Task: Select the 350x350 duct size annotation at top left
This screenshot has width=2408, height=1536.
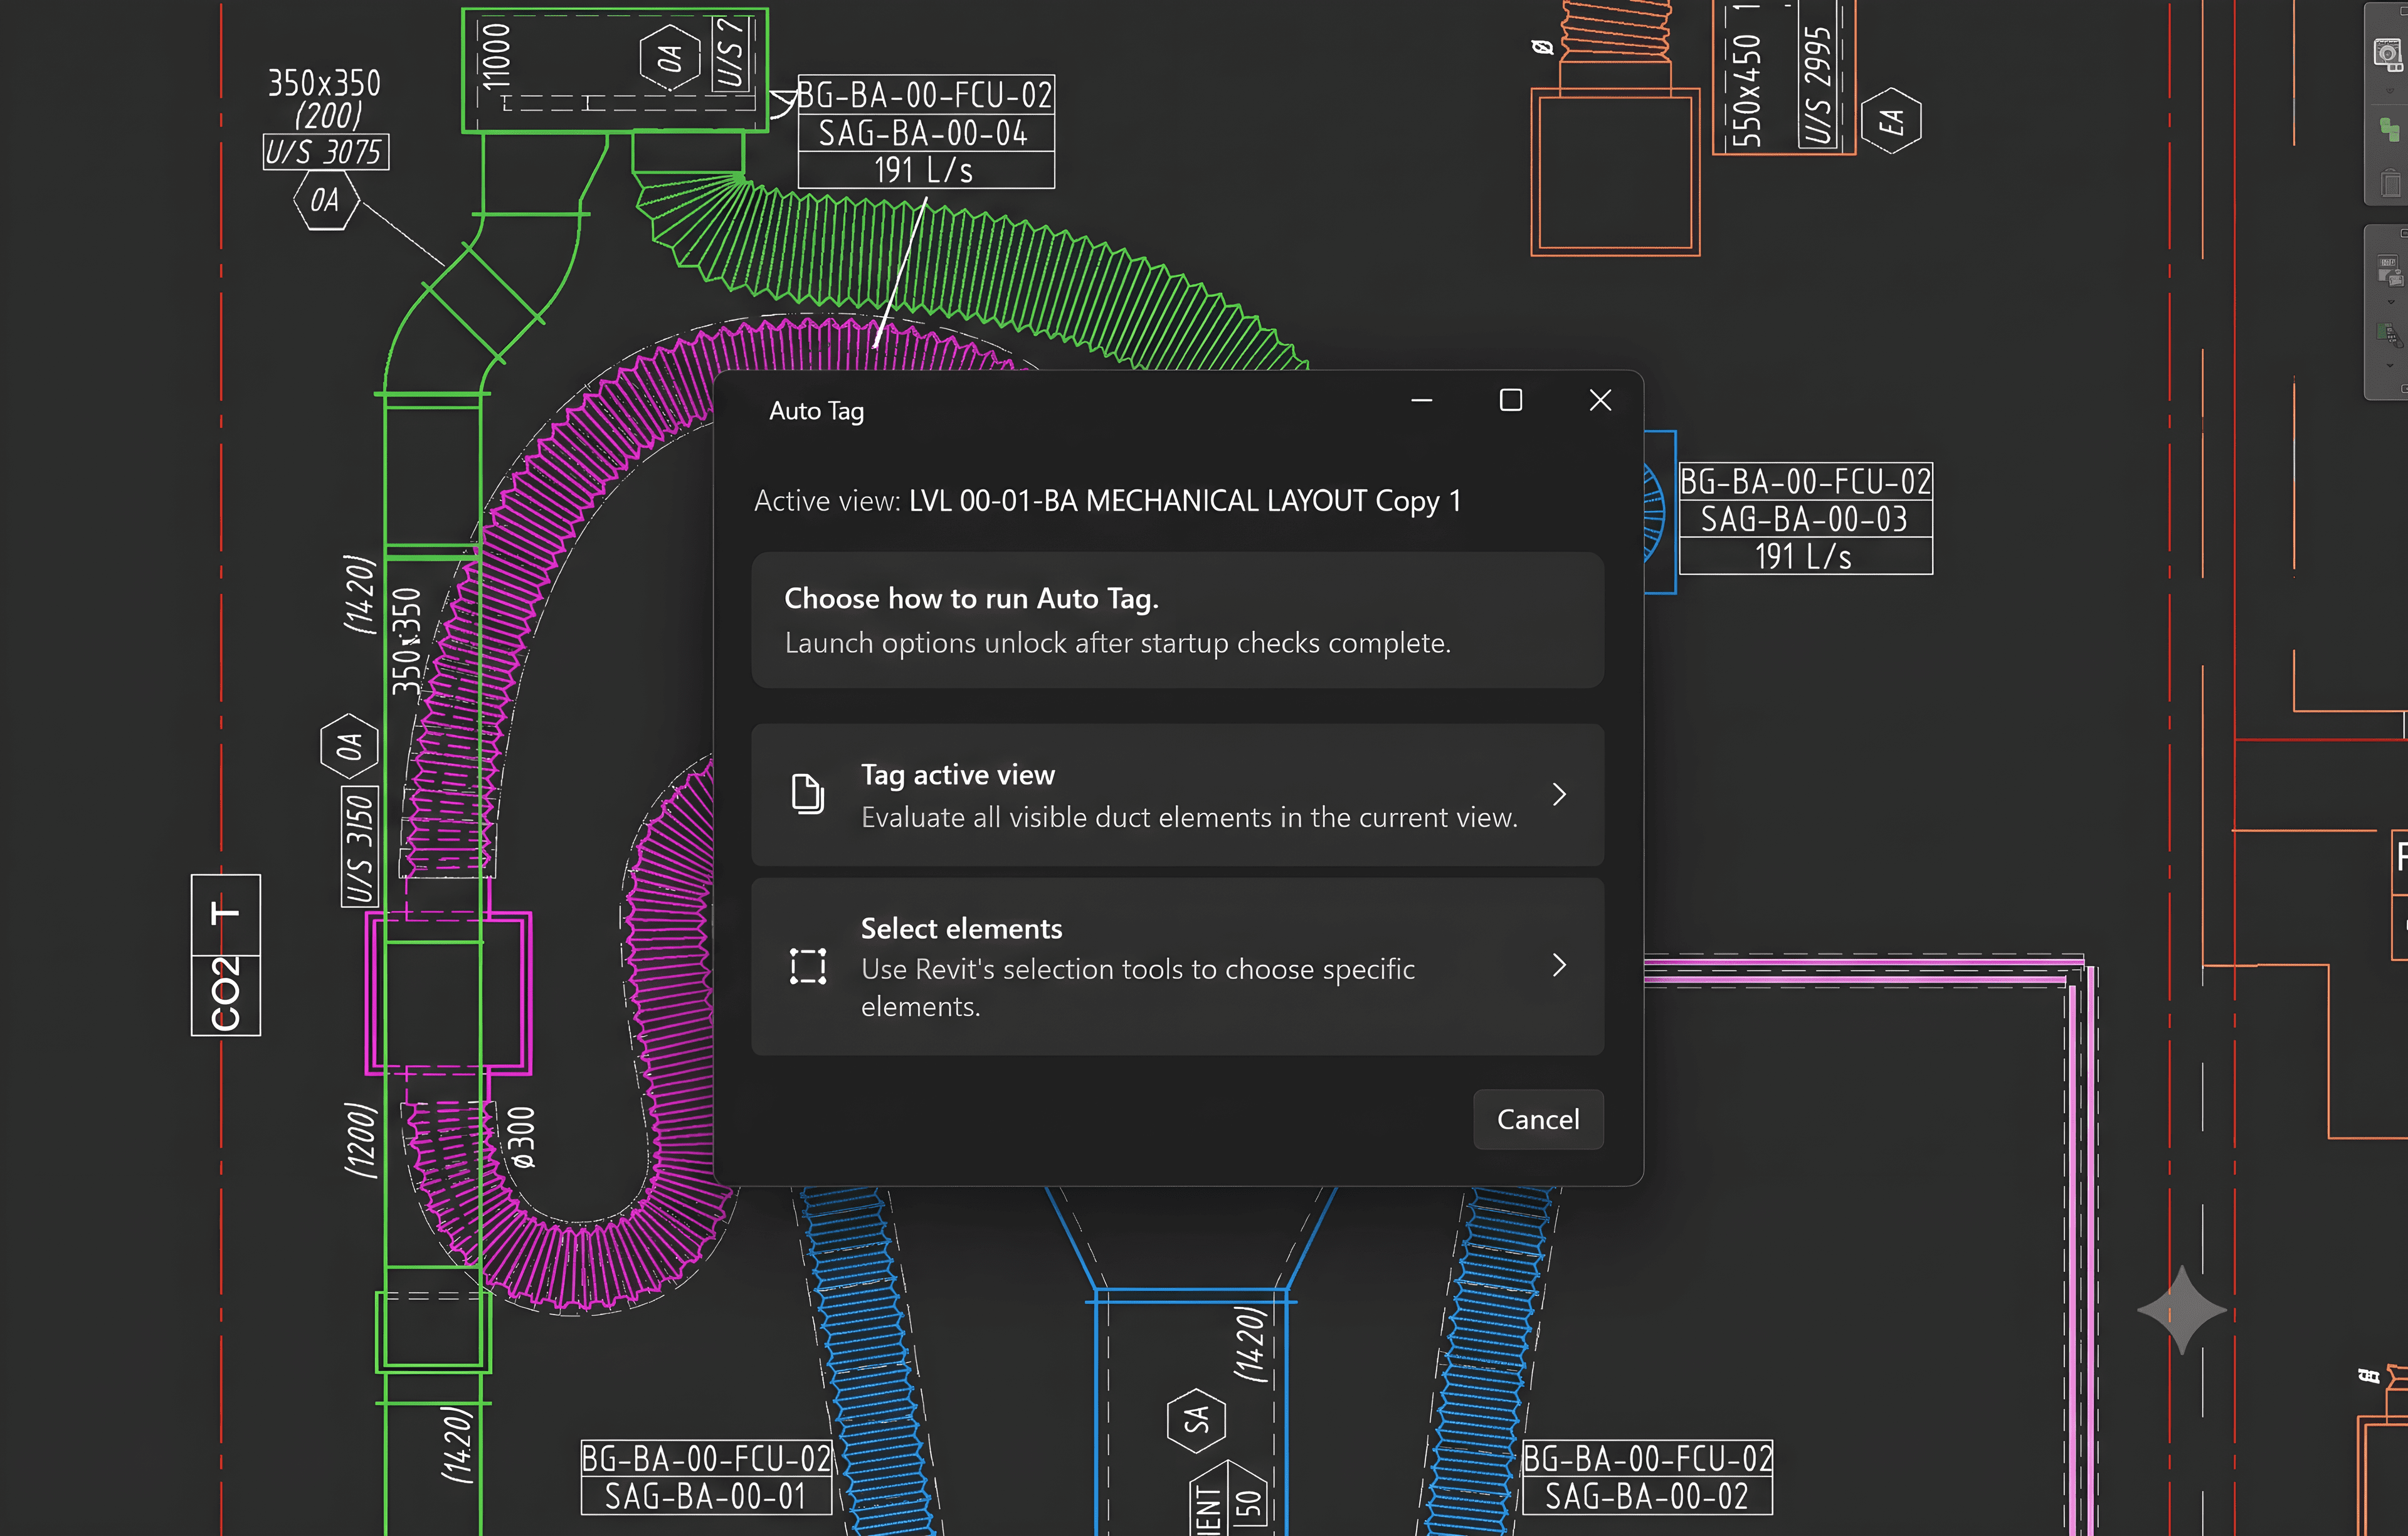Action: pyautogui.click(x=324, y=83)
